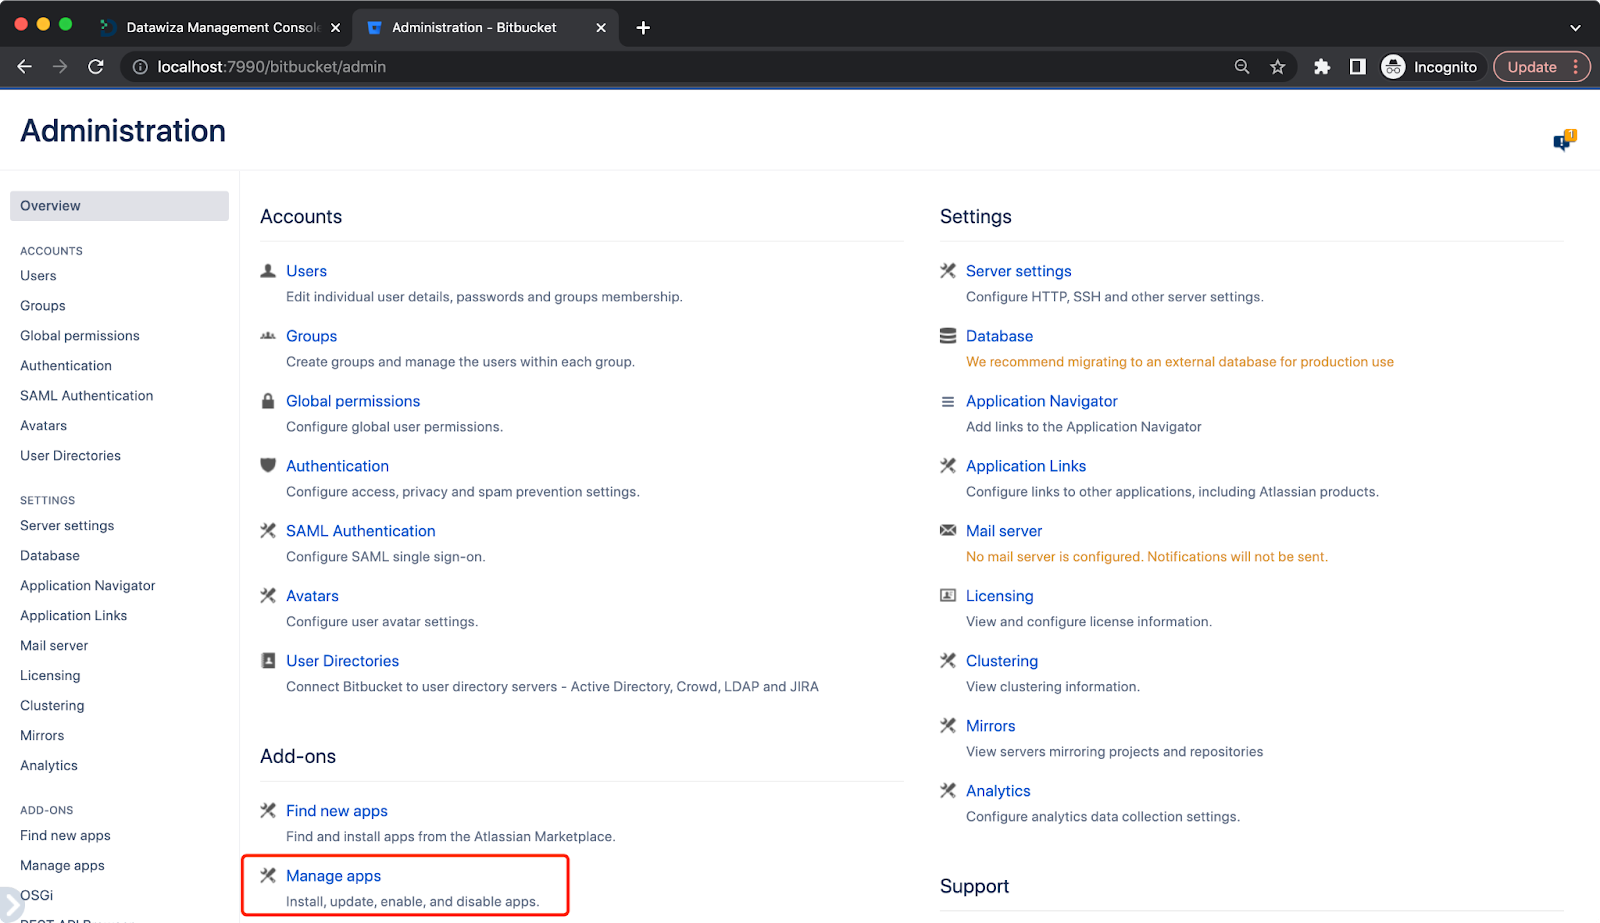Toggle the browser side panel icon
Viewport: 1600px width, 923px height.
[x=1357, y=67]
